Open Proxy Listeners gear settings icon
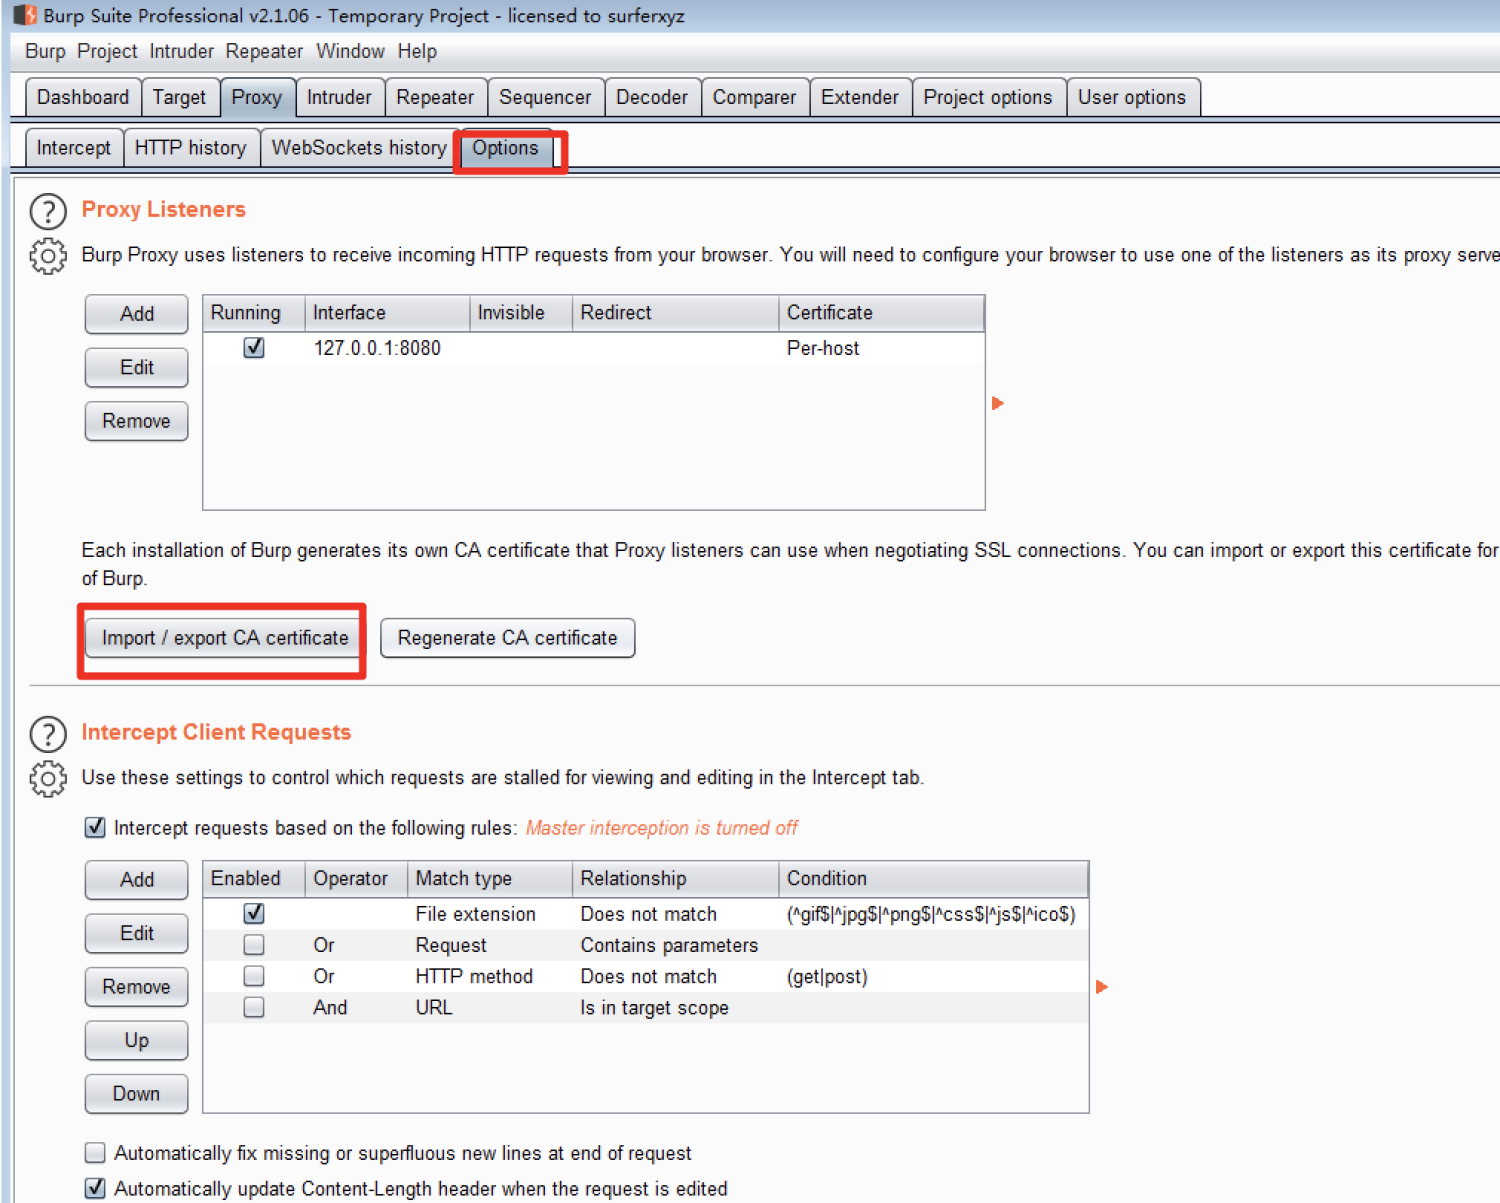This screenshot has height=1203, width=1500. [x=48, y=256]
